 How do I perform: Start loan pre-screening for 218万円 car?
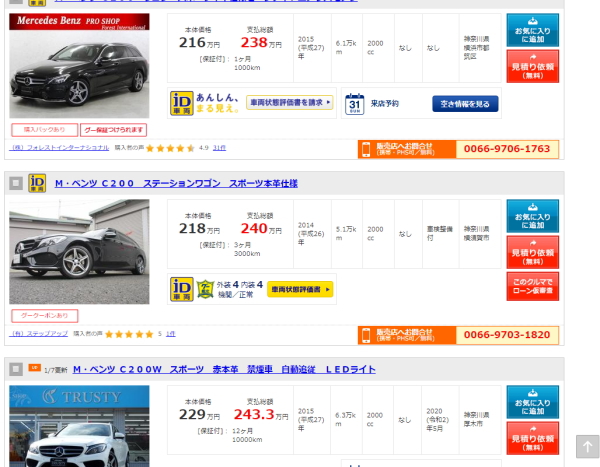532,286
